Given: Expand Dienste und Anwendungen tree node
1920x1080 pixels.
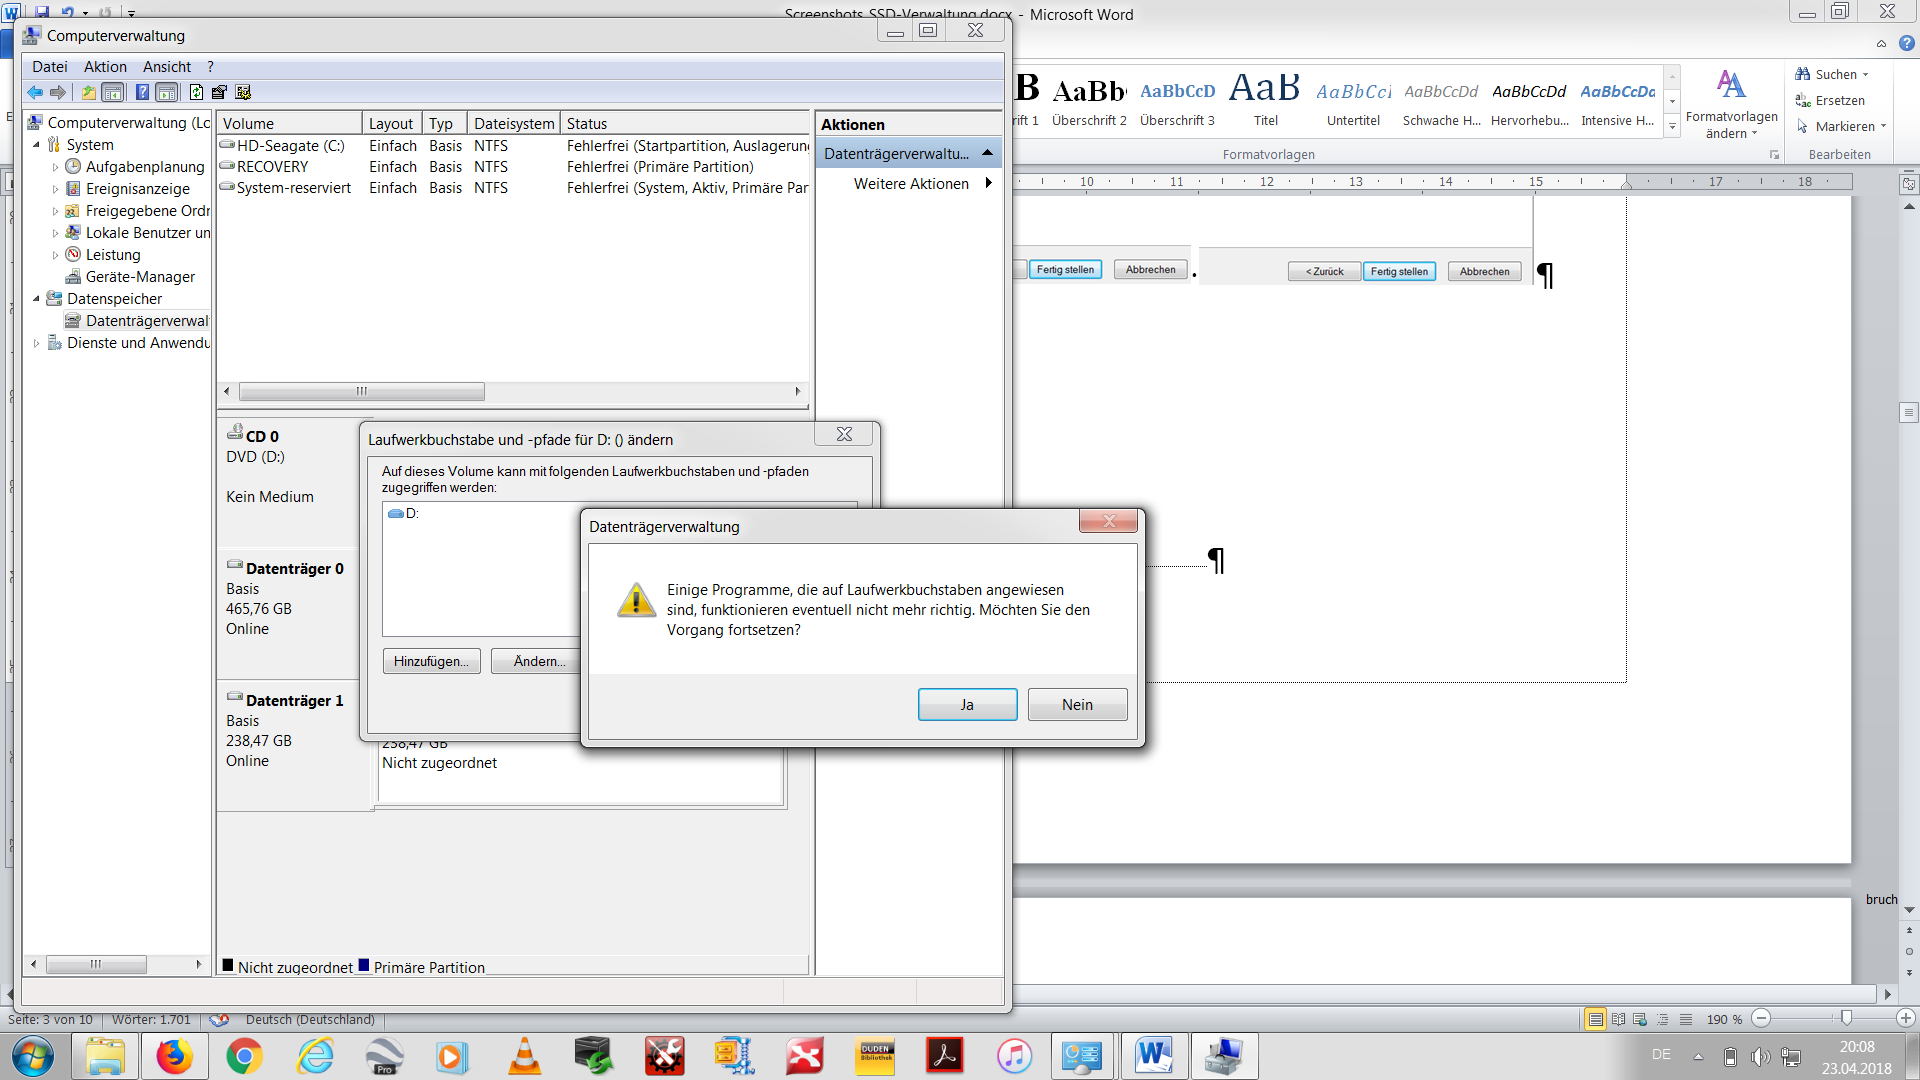Looking at the screenshot, I should (37, 343).
